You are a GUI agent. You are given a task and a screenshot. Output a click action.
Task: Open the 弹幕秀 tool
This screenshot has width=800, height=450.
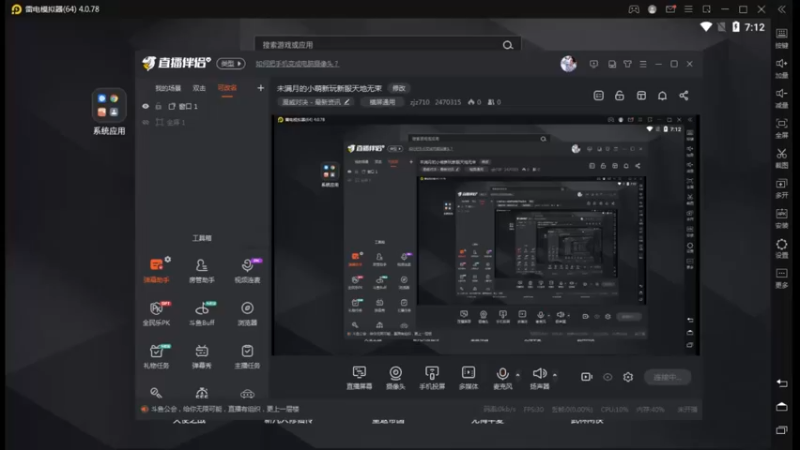pyautogui.click(x=202, y=356)
